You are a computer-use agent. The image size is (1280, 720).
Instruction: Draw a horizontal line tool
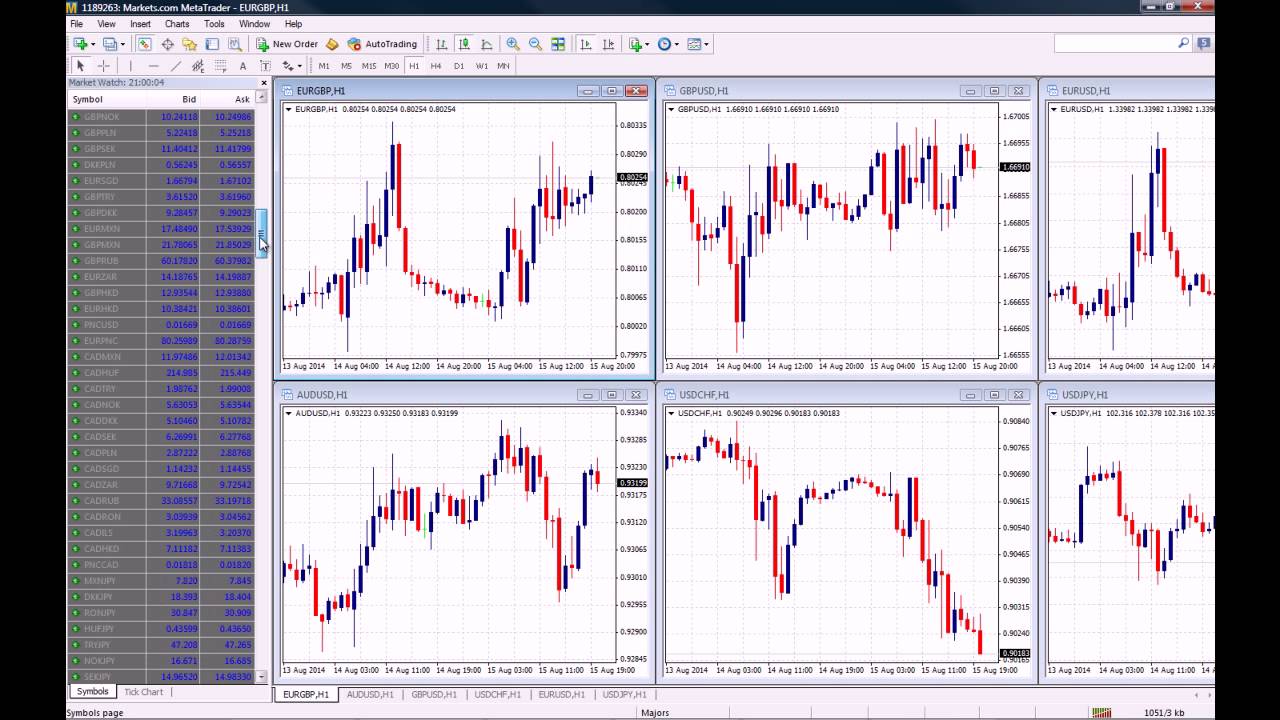tap(153, 66)
